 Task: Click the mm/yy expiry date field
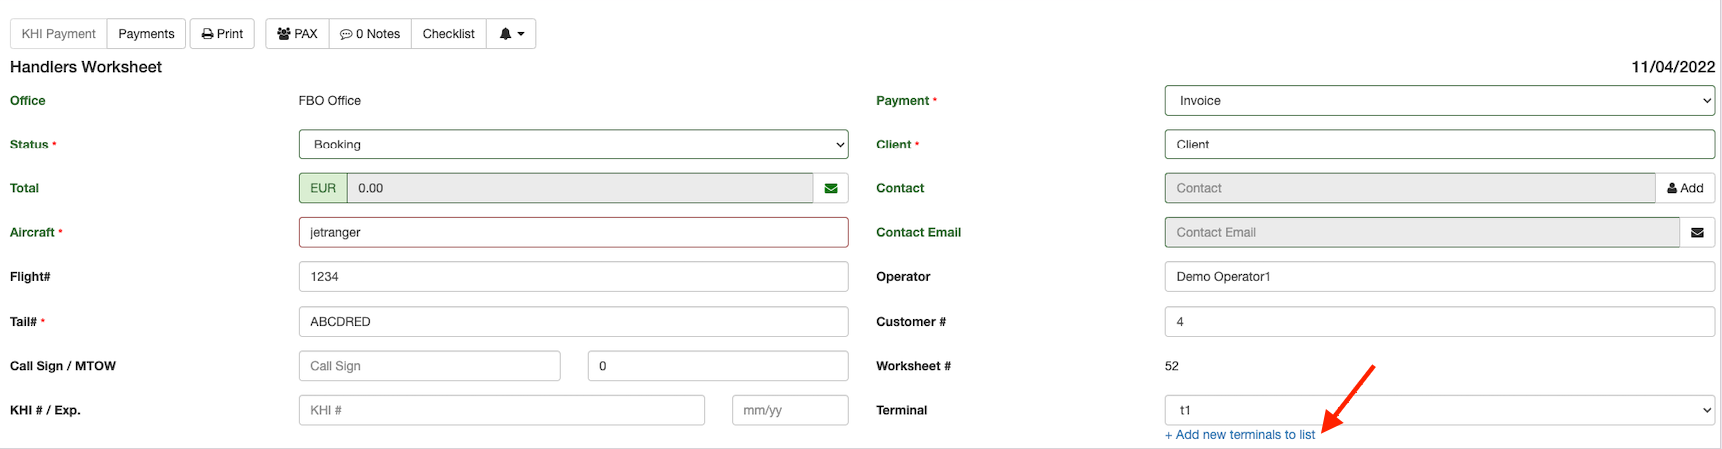point(789,410)
